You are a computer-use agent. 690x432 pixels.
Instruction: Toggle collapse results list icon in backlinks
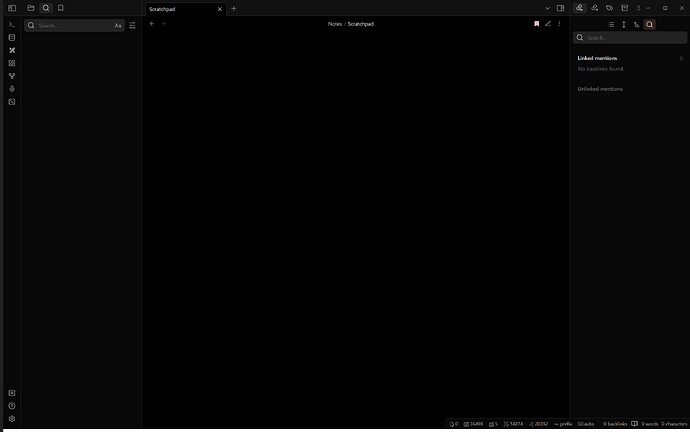click(611, 25)
